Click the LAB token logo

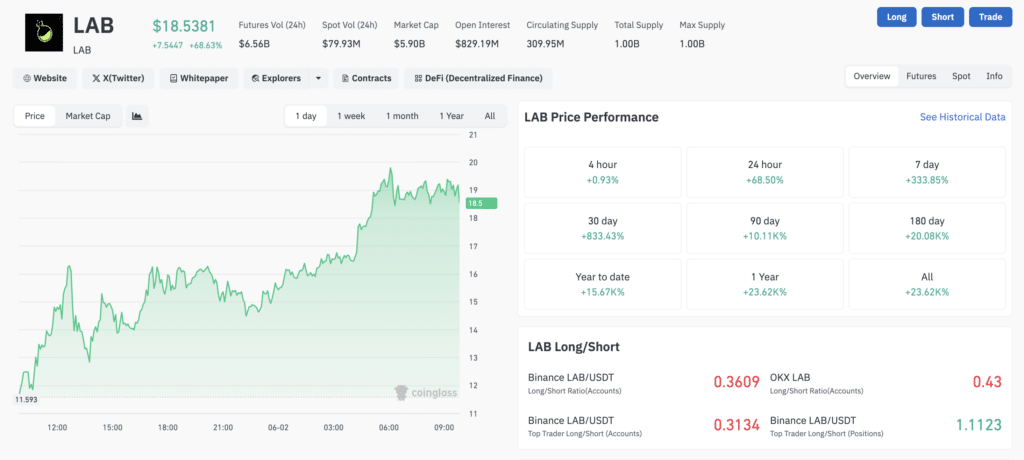click(x=44, y=33)
